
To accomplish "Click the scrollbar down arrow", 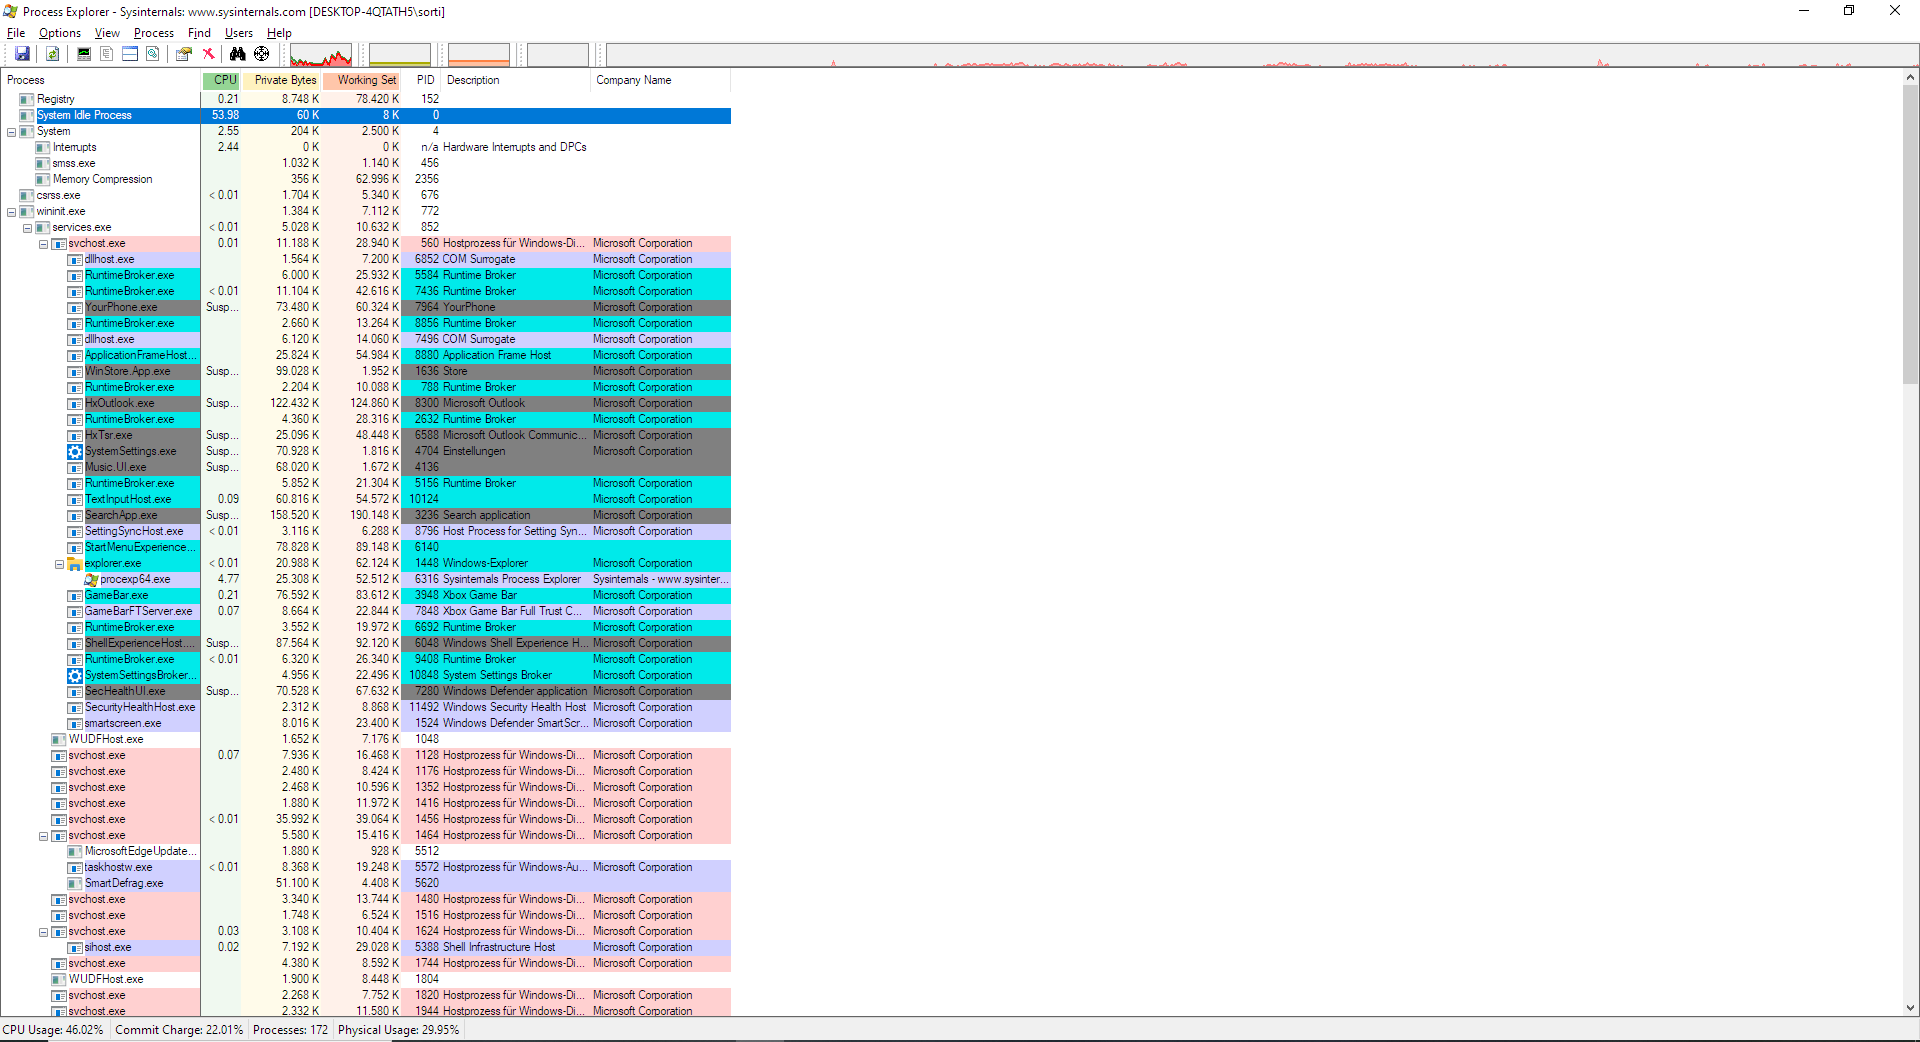I will 1910,1008.
